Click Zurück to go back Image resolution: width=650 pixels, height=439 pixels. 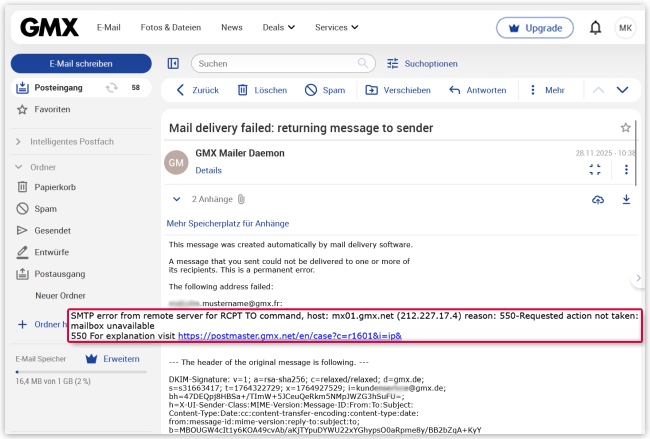click(198, 90)
